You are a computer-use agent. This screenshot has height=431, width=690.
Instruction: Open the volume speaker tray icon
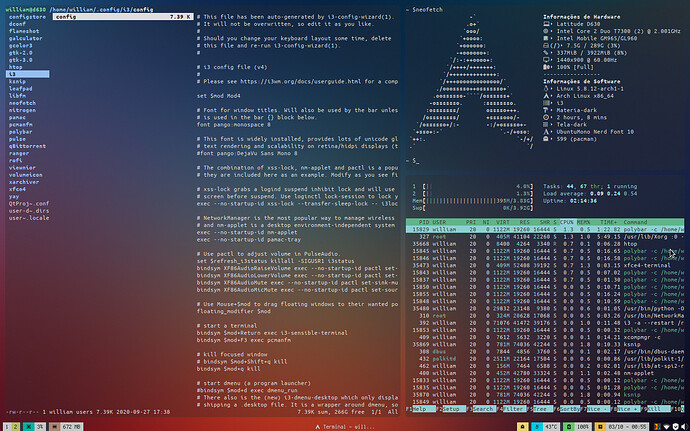684,427
